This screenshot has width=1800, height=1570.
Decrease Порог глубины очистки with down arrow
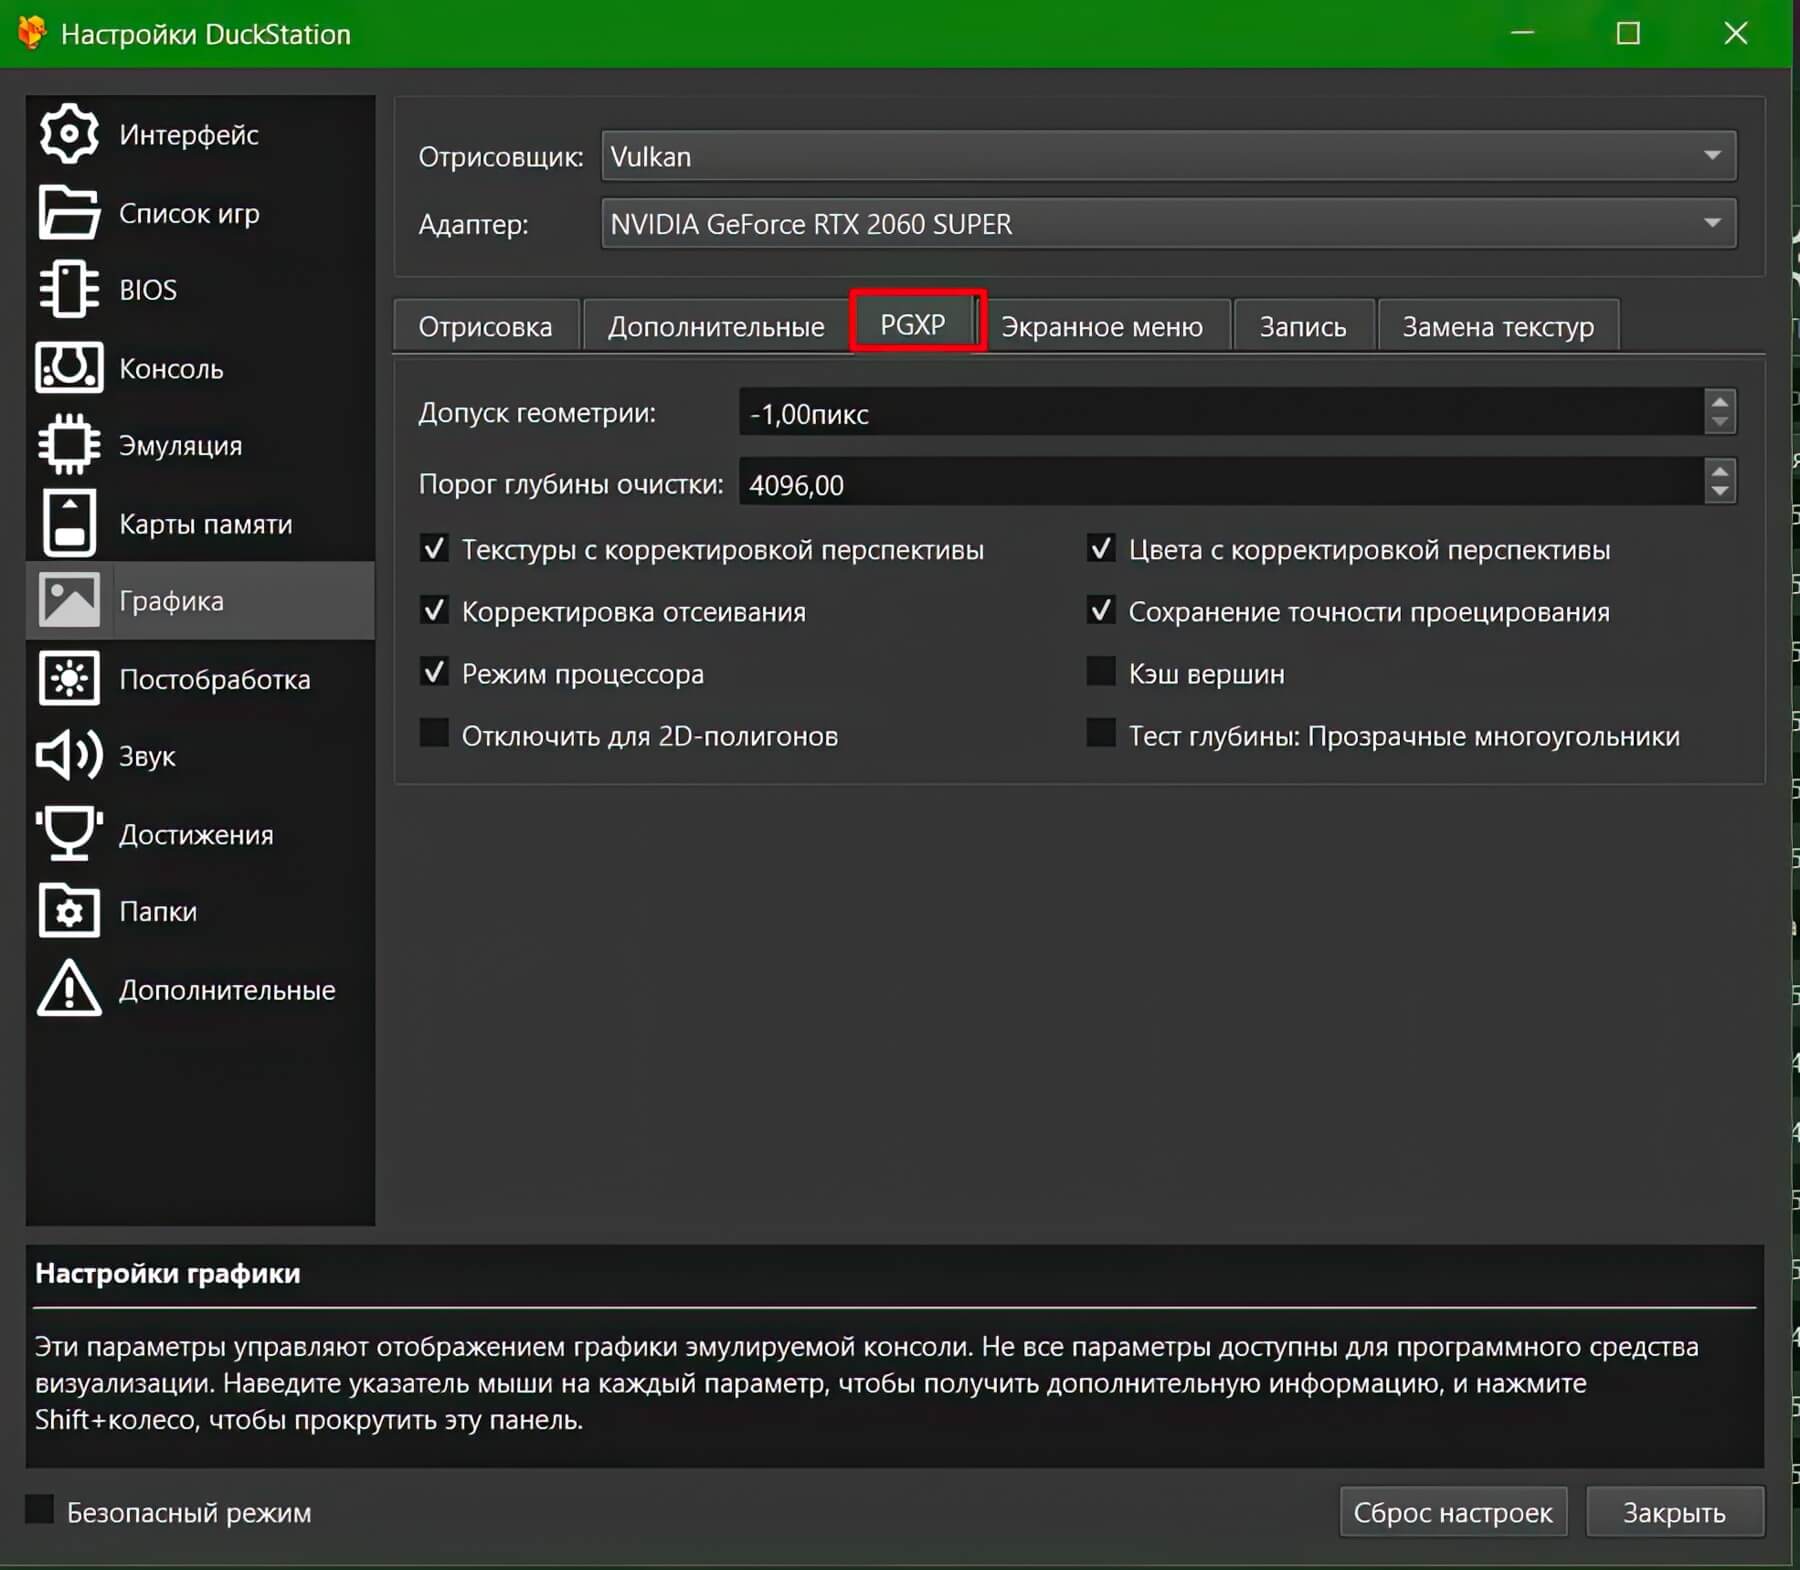coord(1719,492)
